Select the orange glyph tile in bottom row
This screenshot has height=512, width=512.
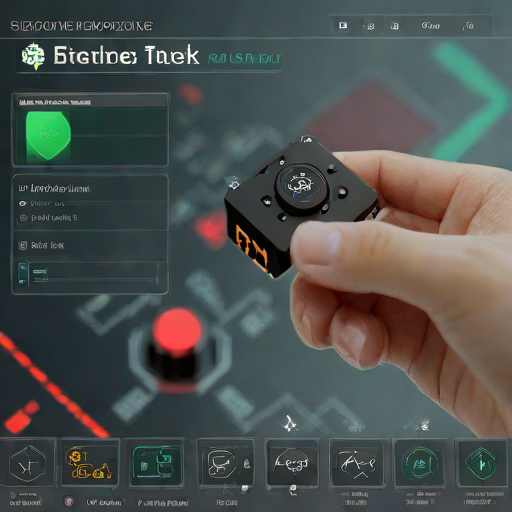pyautogui.click(x=89, y=463)
